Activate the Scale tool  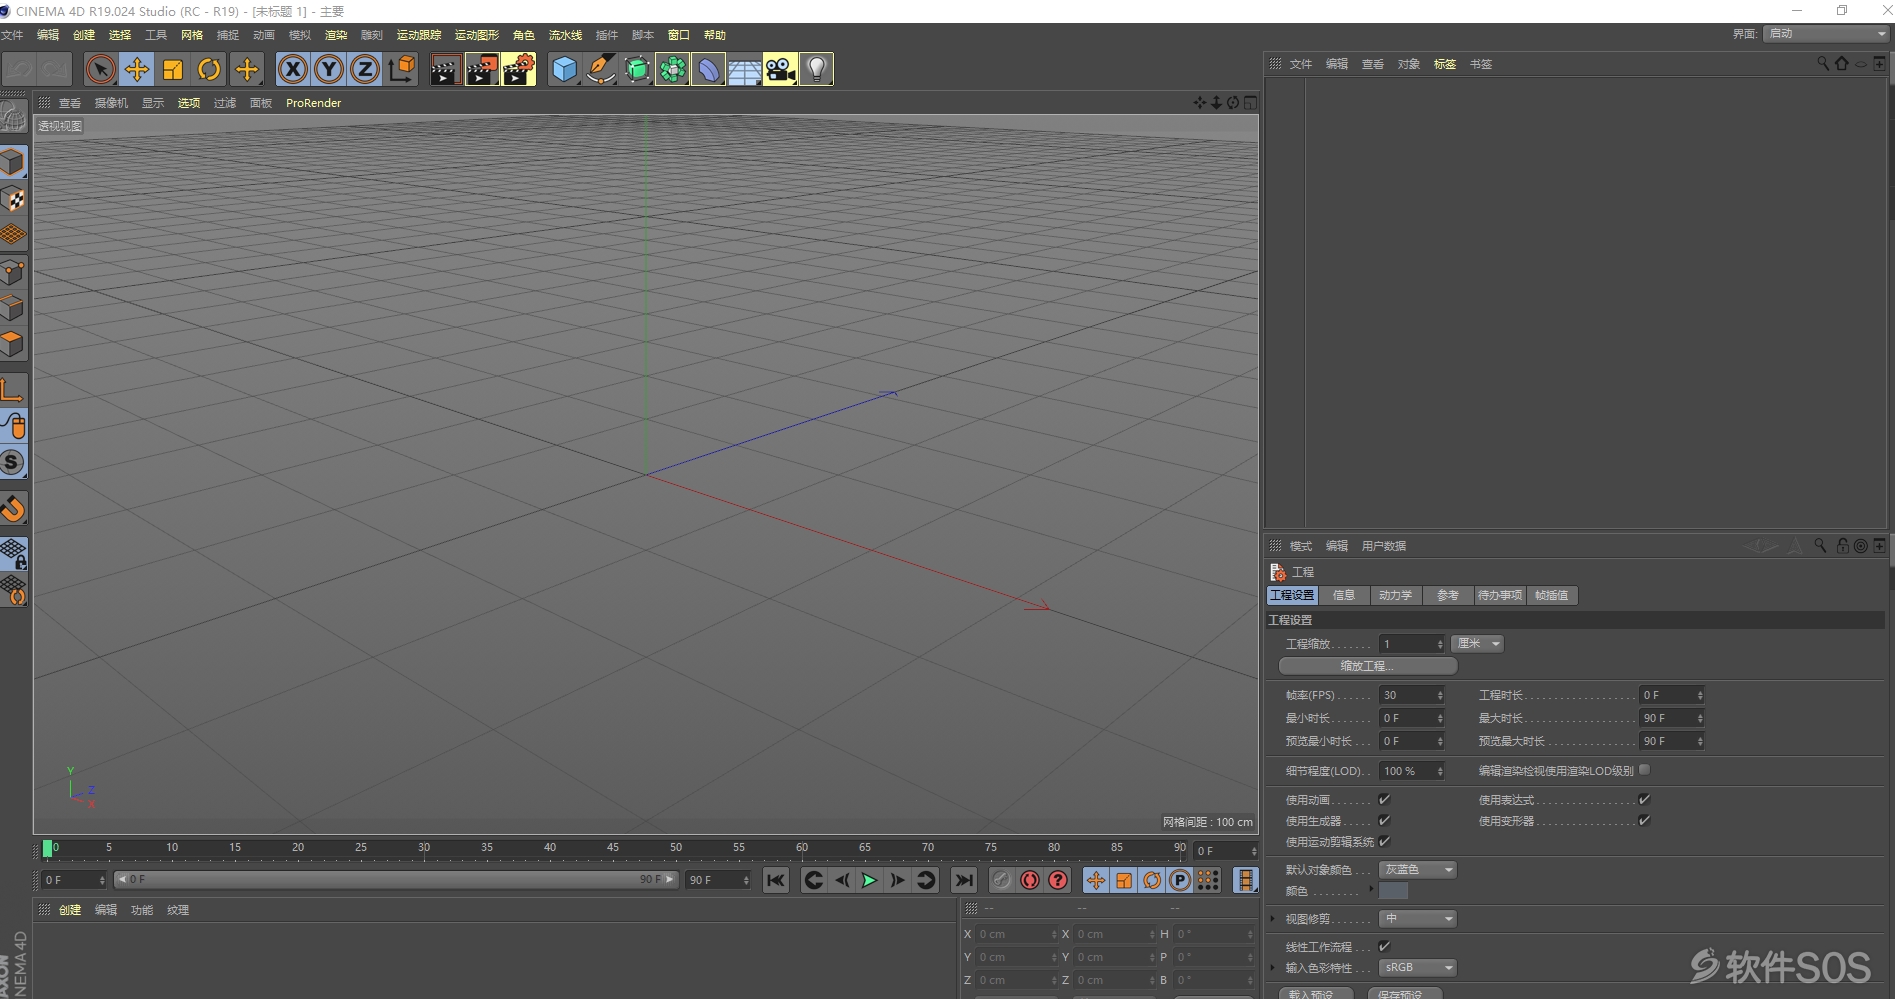pyautogui.click(x=173, y=69)
